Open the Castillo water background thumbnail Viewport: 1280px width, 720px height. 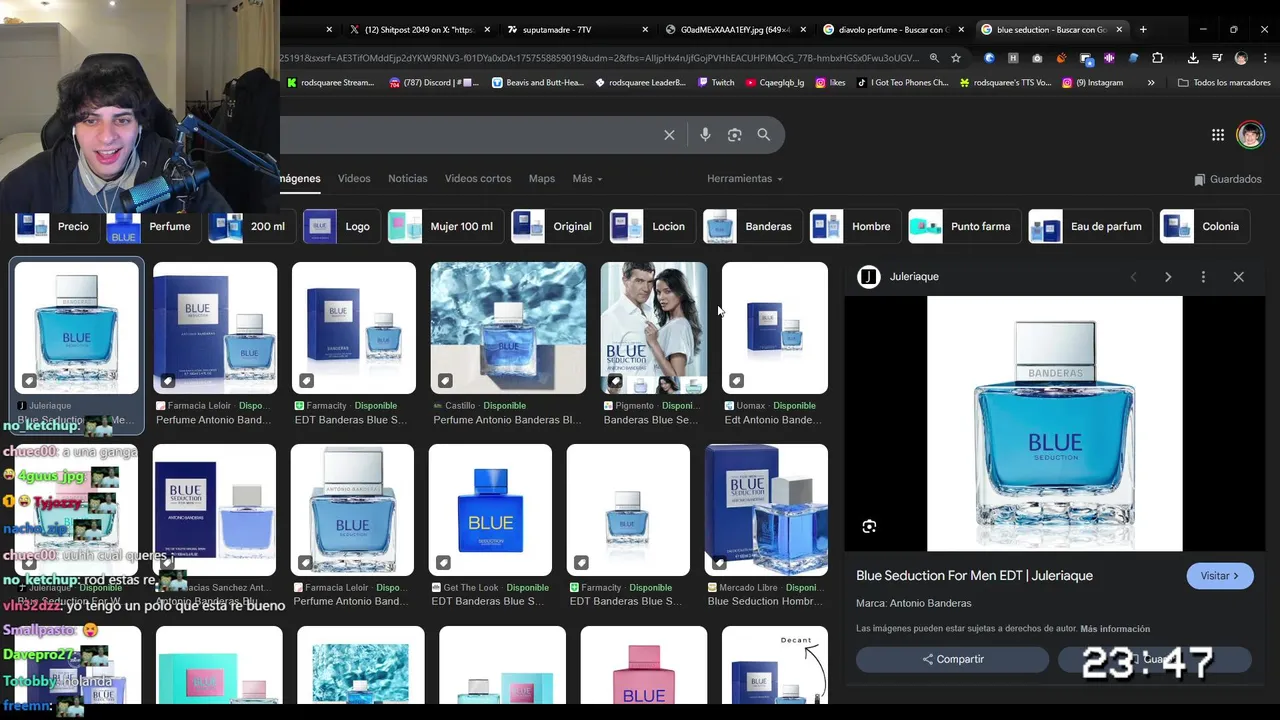pos(508,328)
